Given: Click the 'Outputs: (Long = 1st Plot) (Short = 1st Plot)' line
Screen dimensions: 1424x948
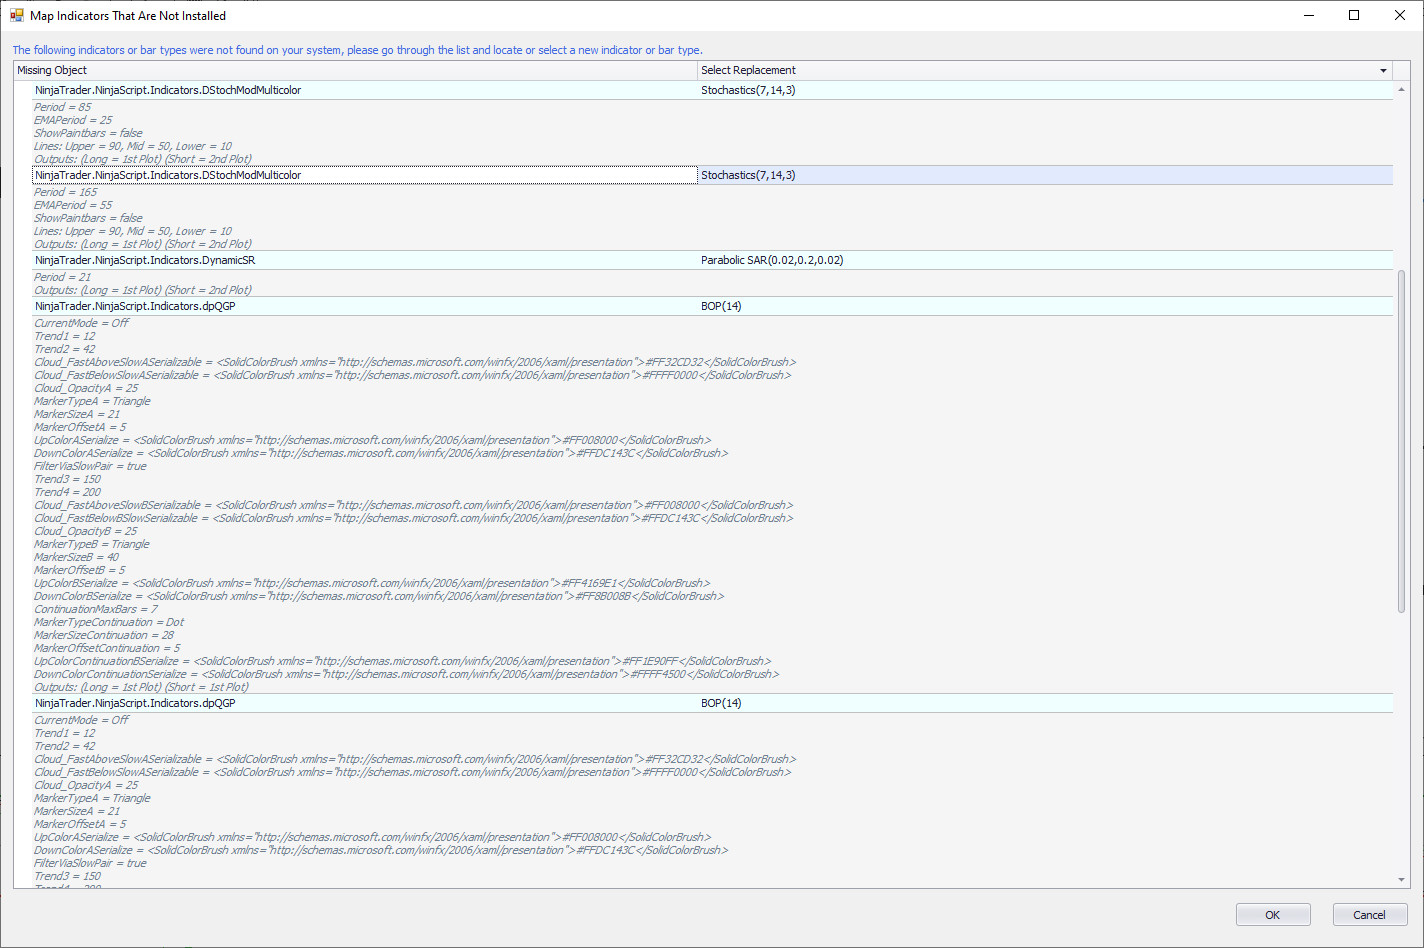Looking at the screenshot, I should tap(142, 687).
